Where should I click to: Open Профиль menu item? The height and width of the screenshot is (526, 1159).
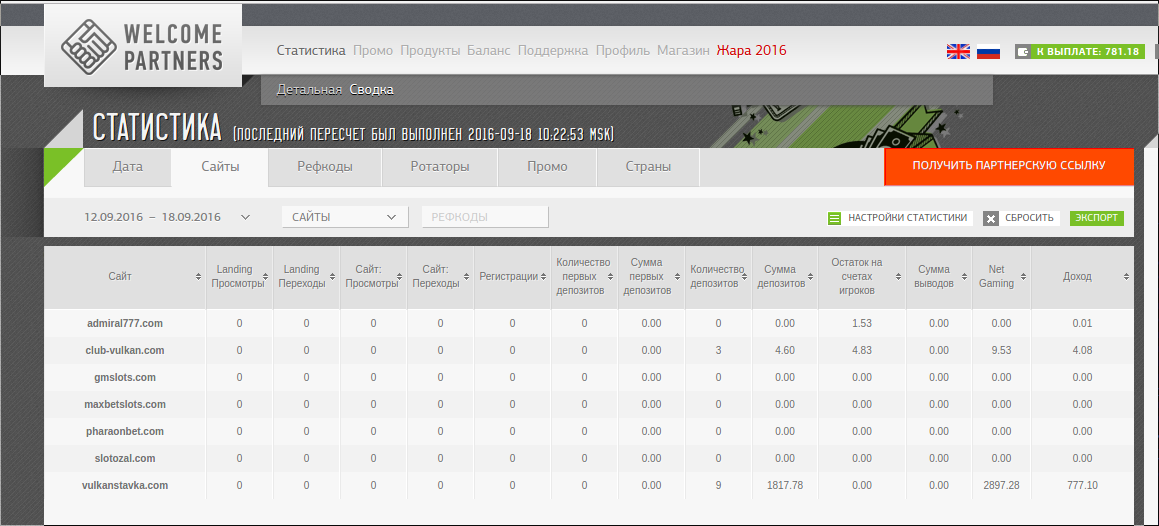click(623, 51)
